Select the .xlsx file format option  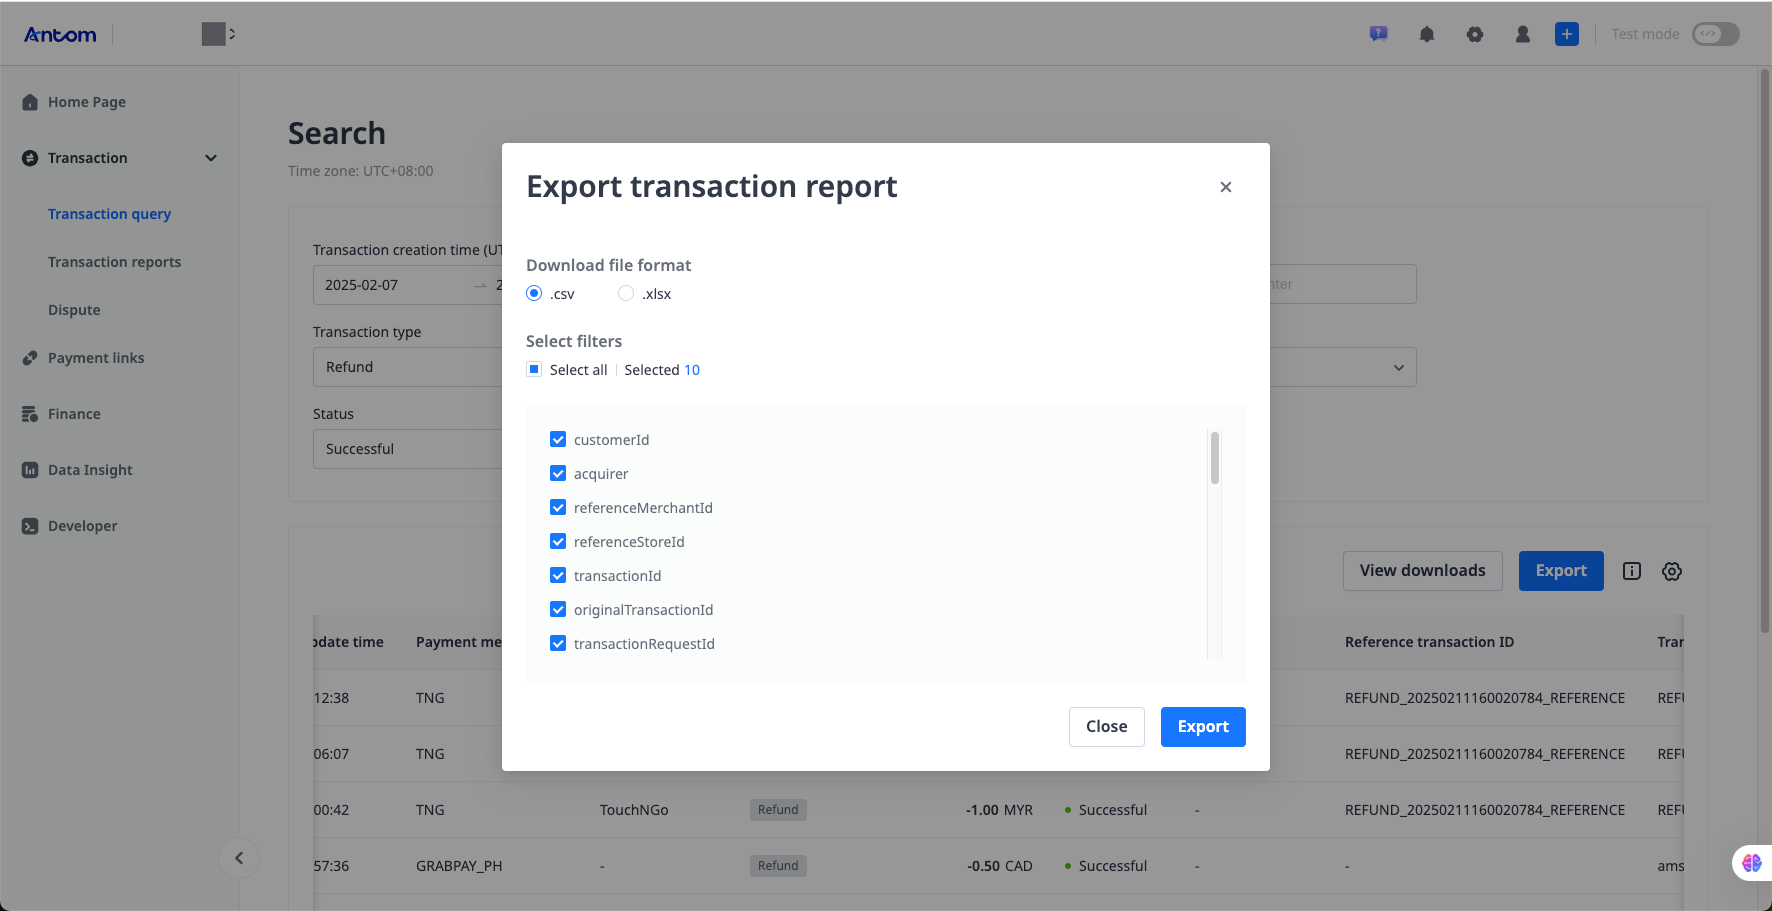pyautogui.click(x=626, y=293)
